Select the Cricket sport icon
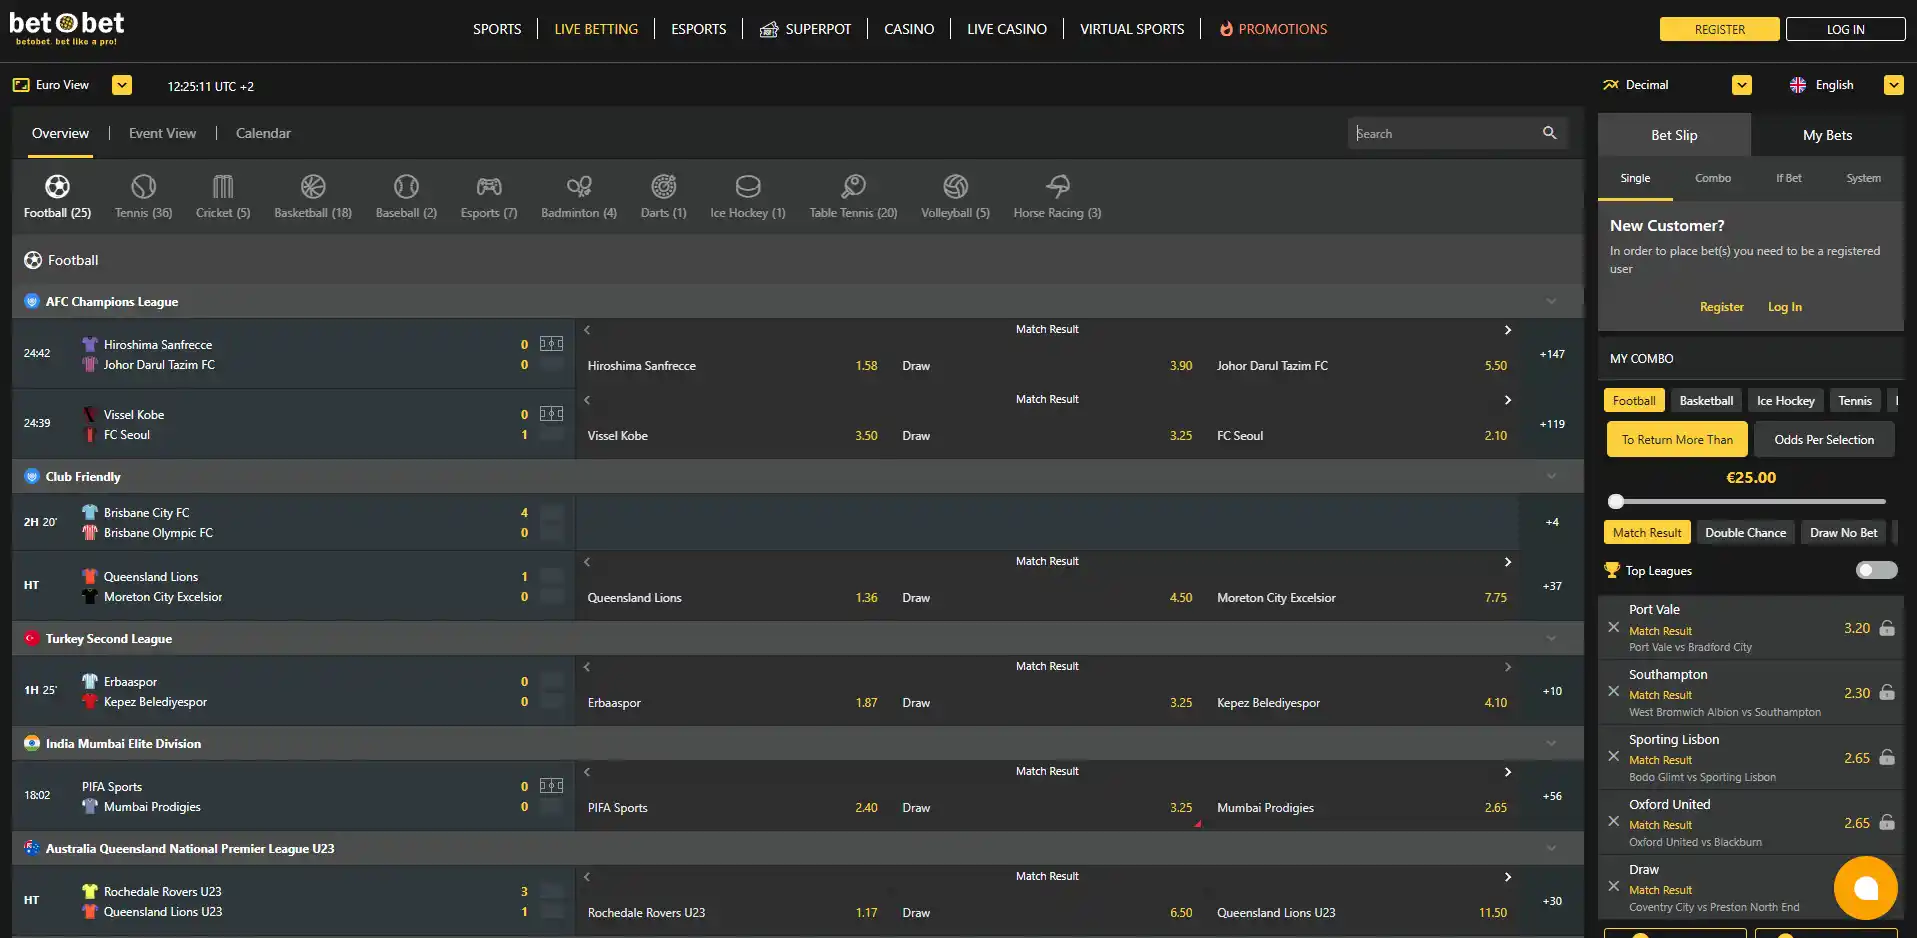This screenshot has height=938, width=1917. [x=223, y=186]
